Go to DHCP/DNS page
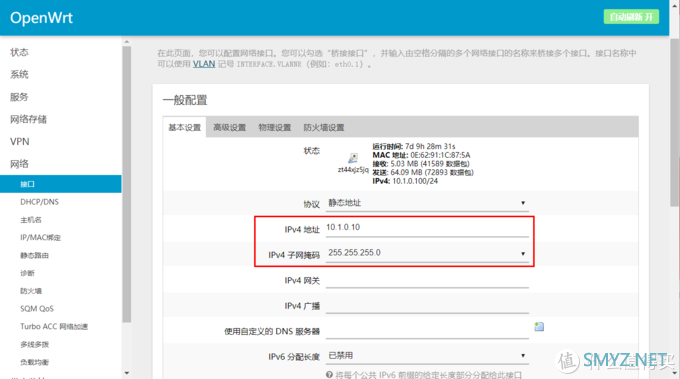 (39, 202)
